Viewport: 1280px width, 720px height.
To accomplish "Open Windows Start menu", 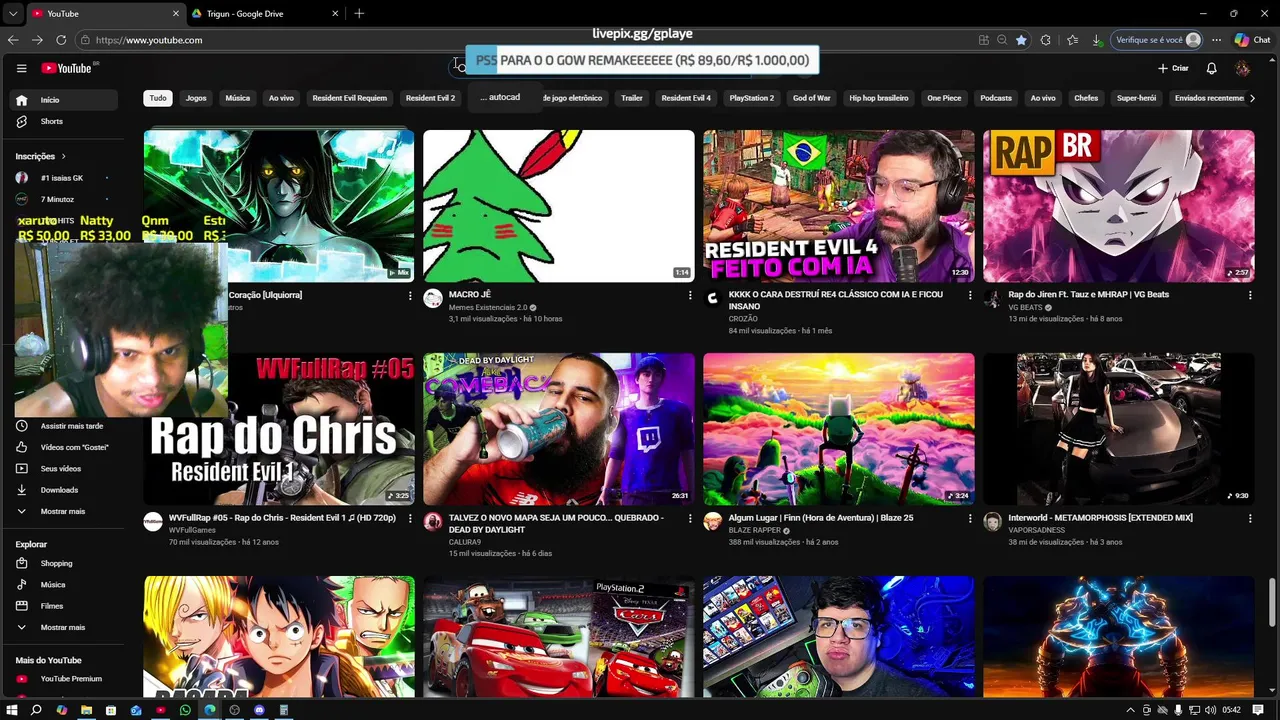I will pyautogui.click(x=12, y=710).
